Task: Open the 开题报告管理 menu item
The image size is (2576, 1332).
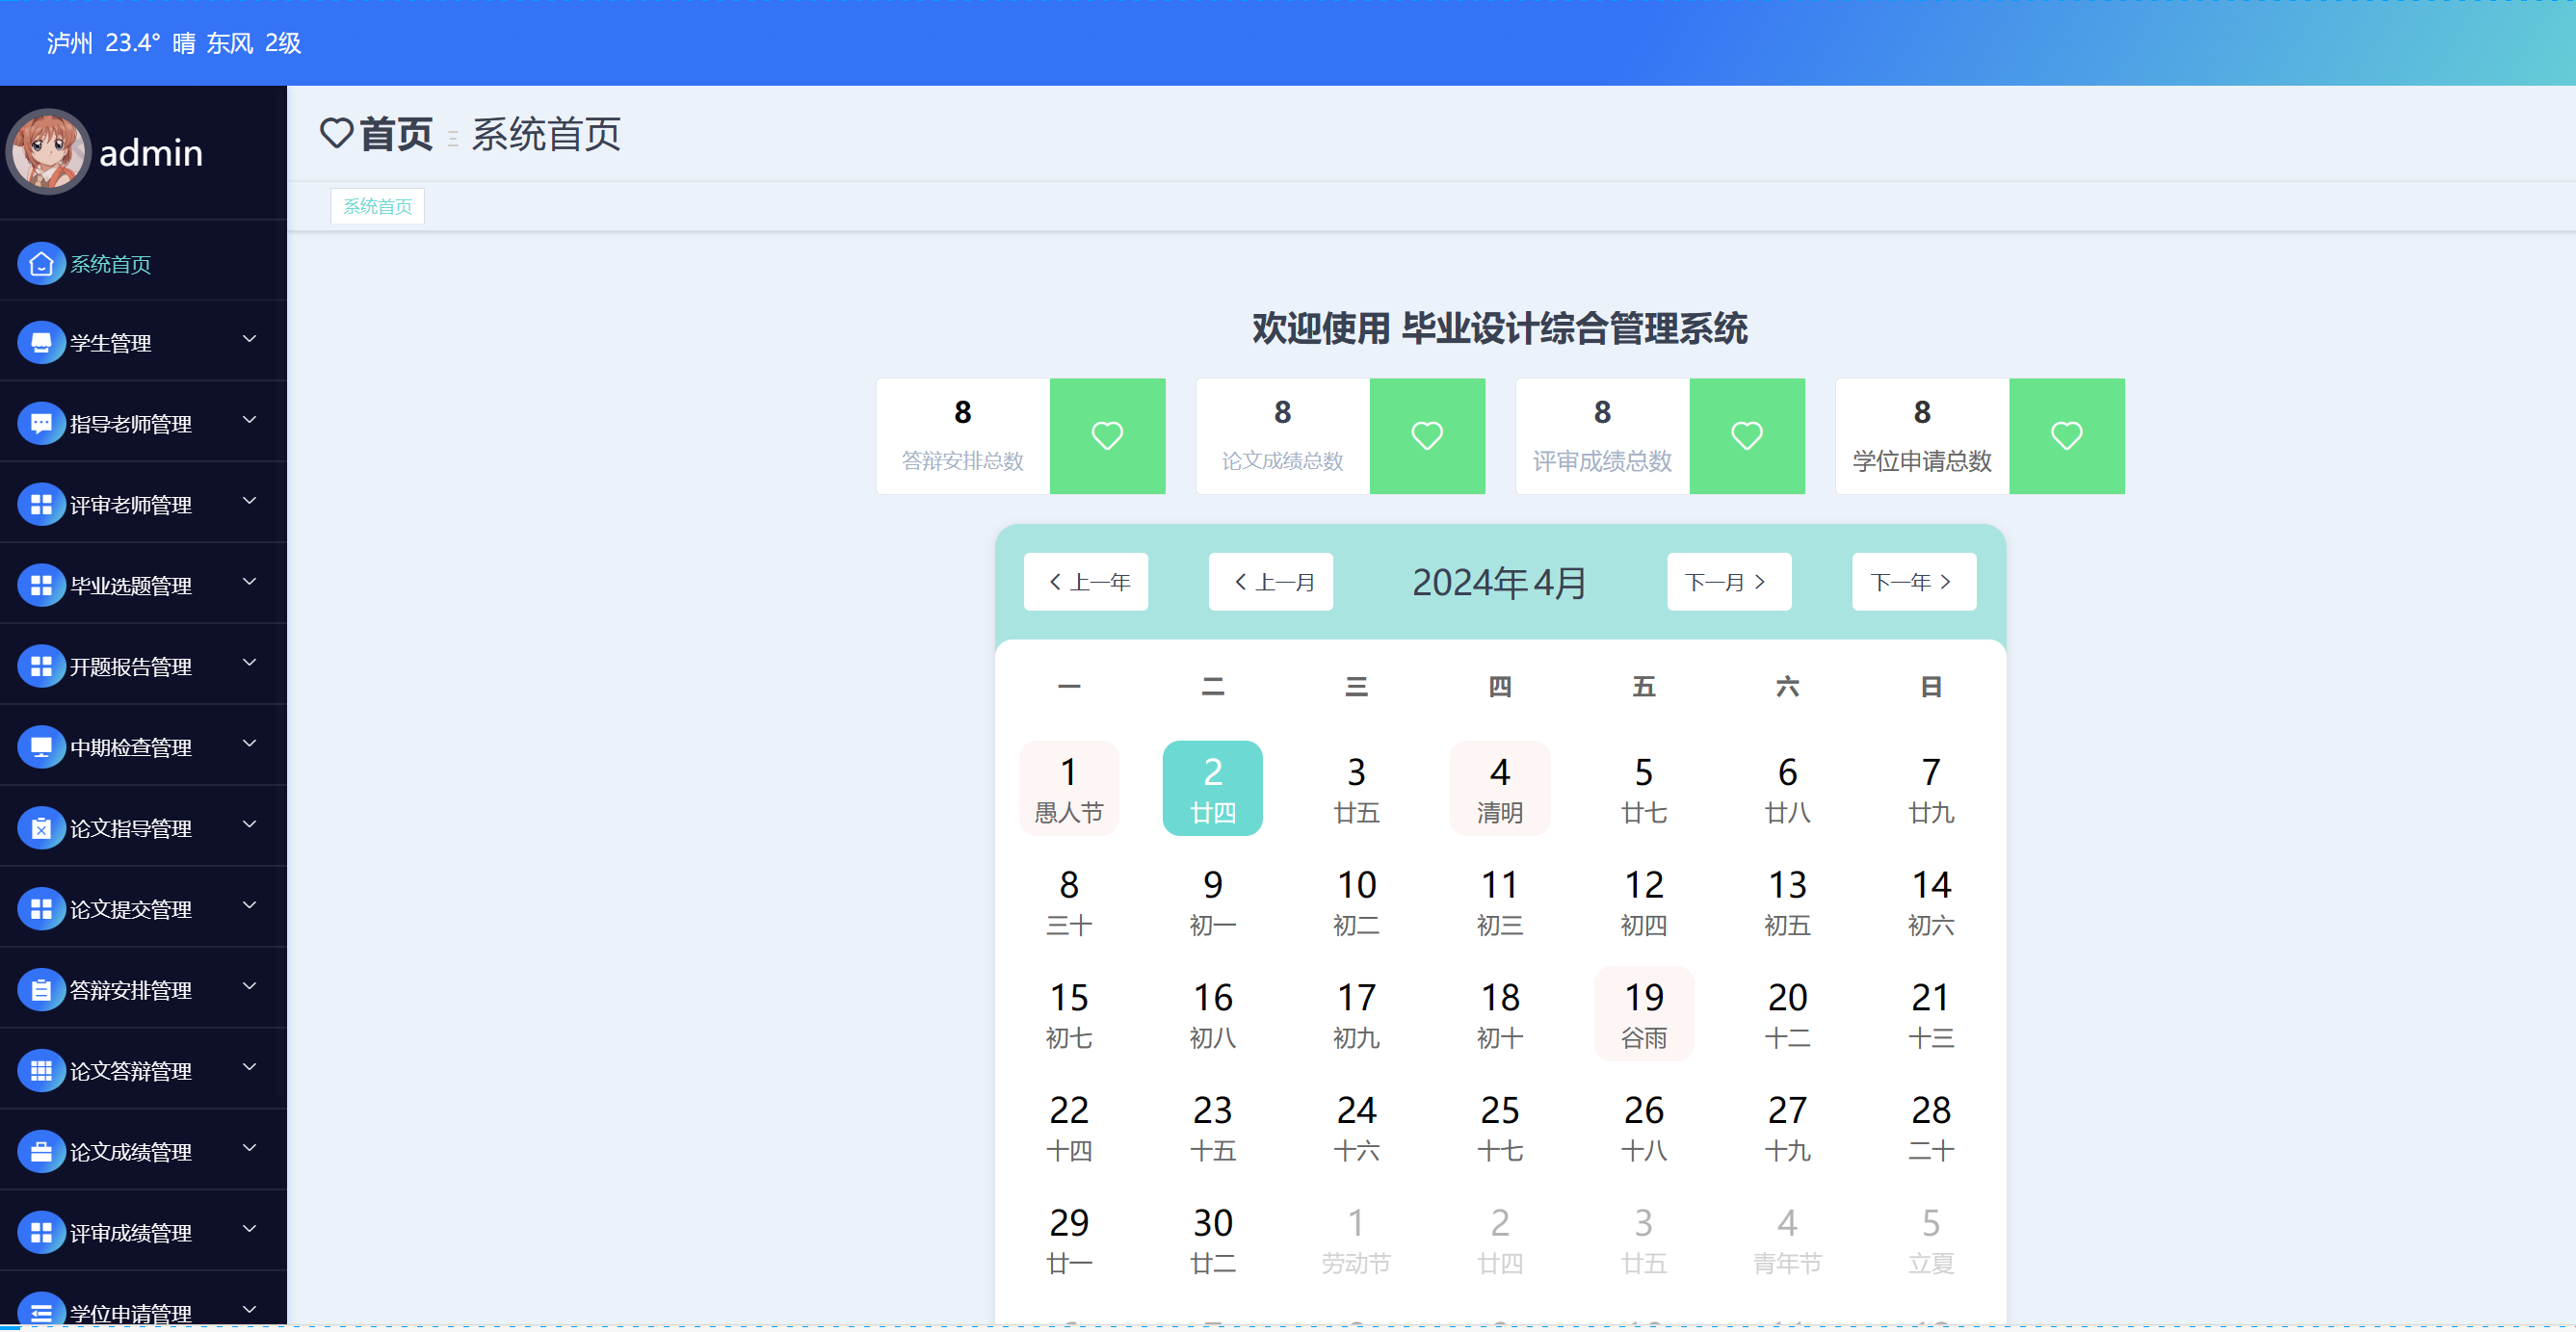Action: (130, 667)
